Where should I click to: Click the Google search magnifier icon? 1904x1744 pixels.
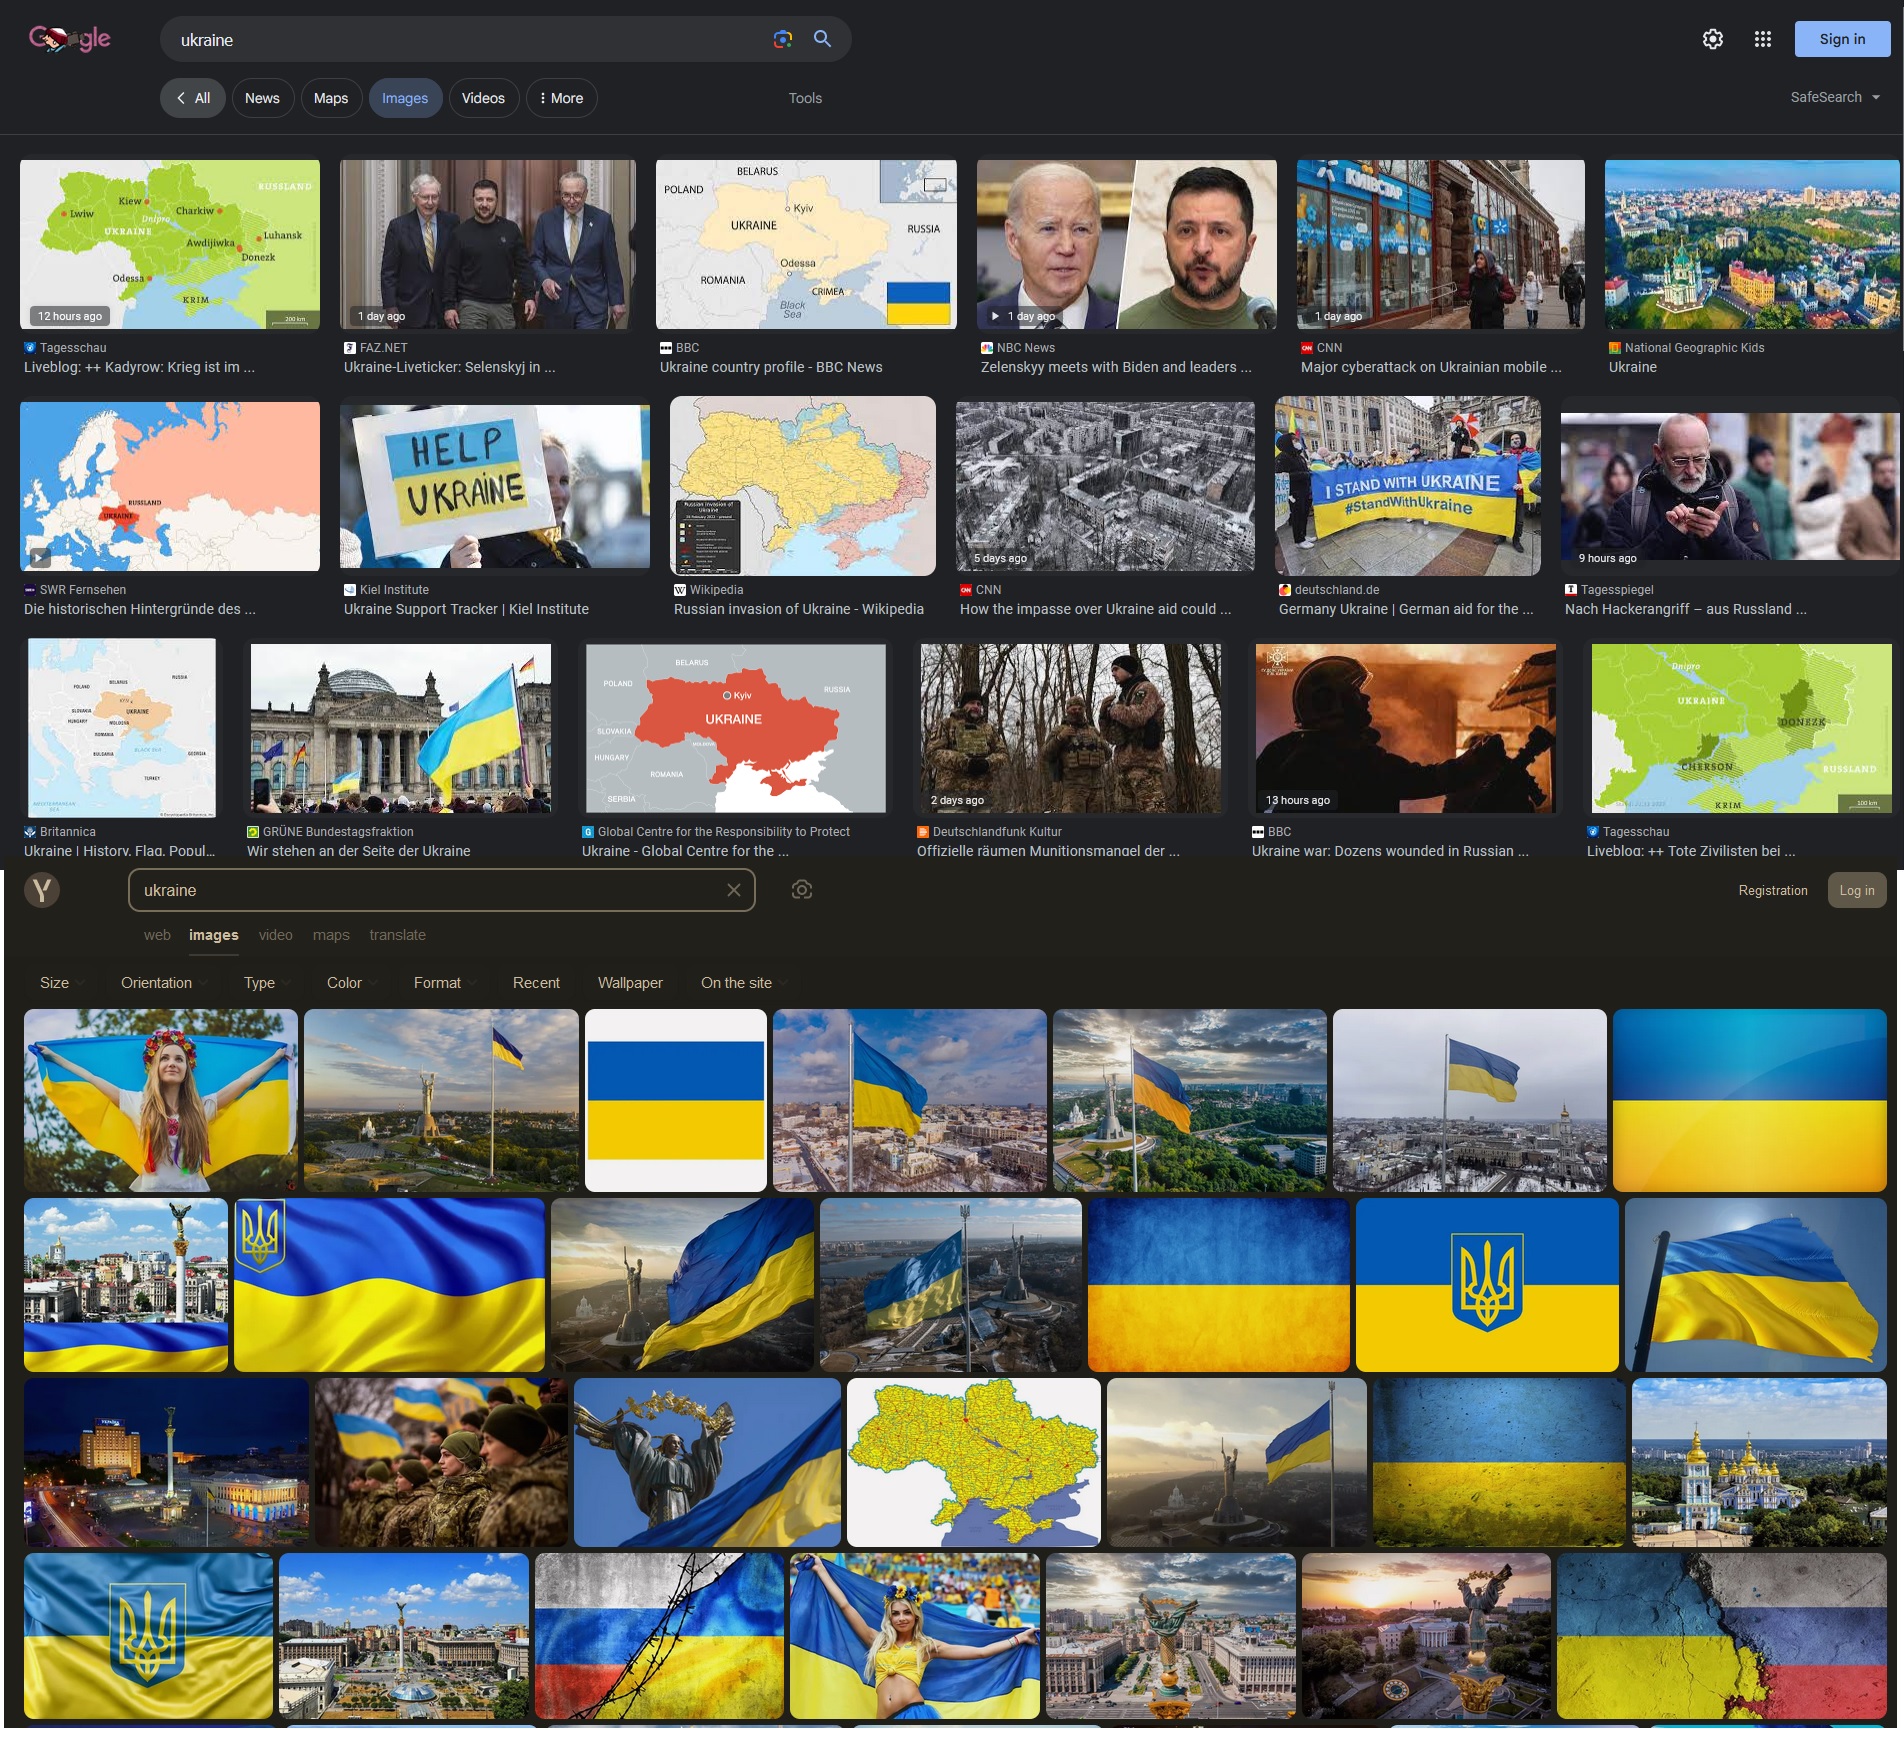(x=822, y=39)
